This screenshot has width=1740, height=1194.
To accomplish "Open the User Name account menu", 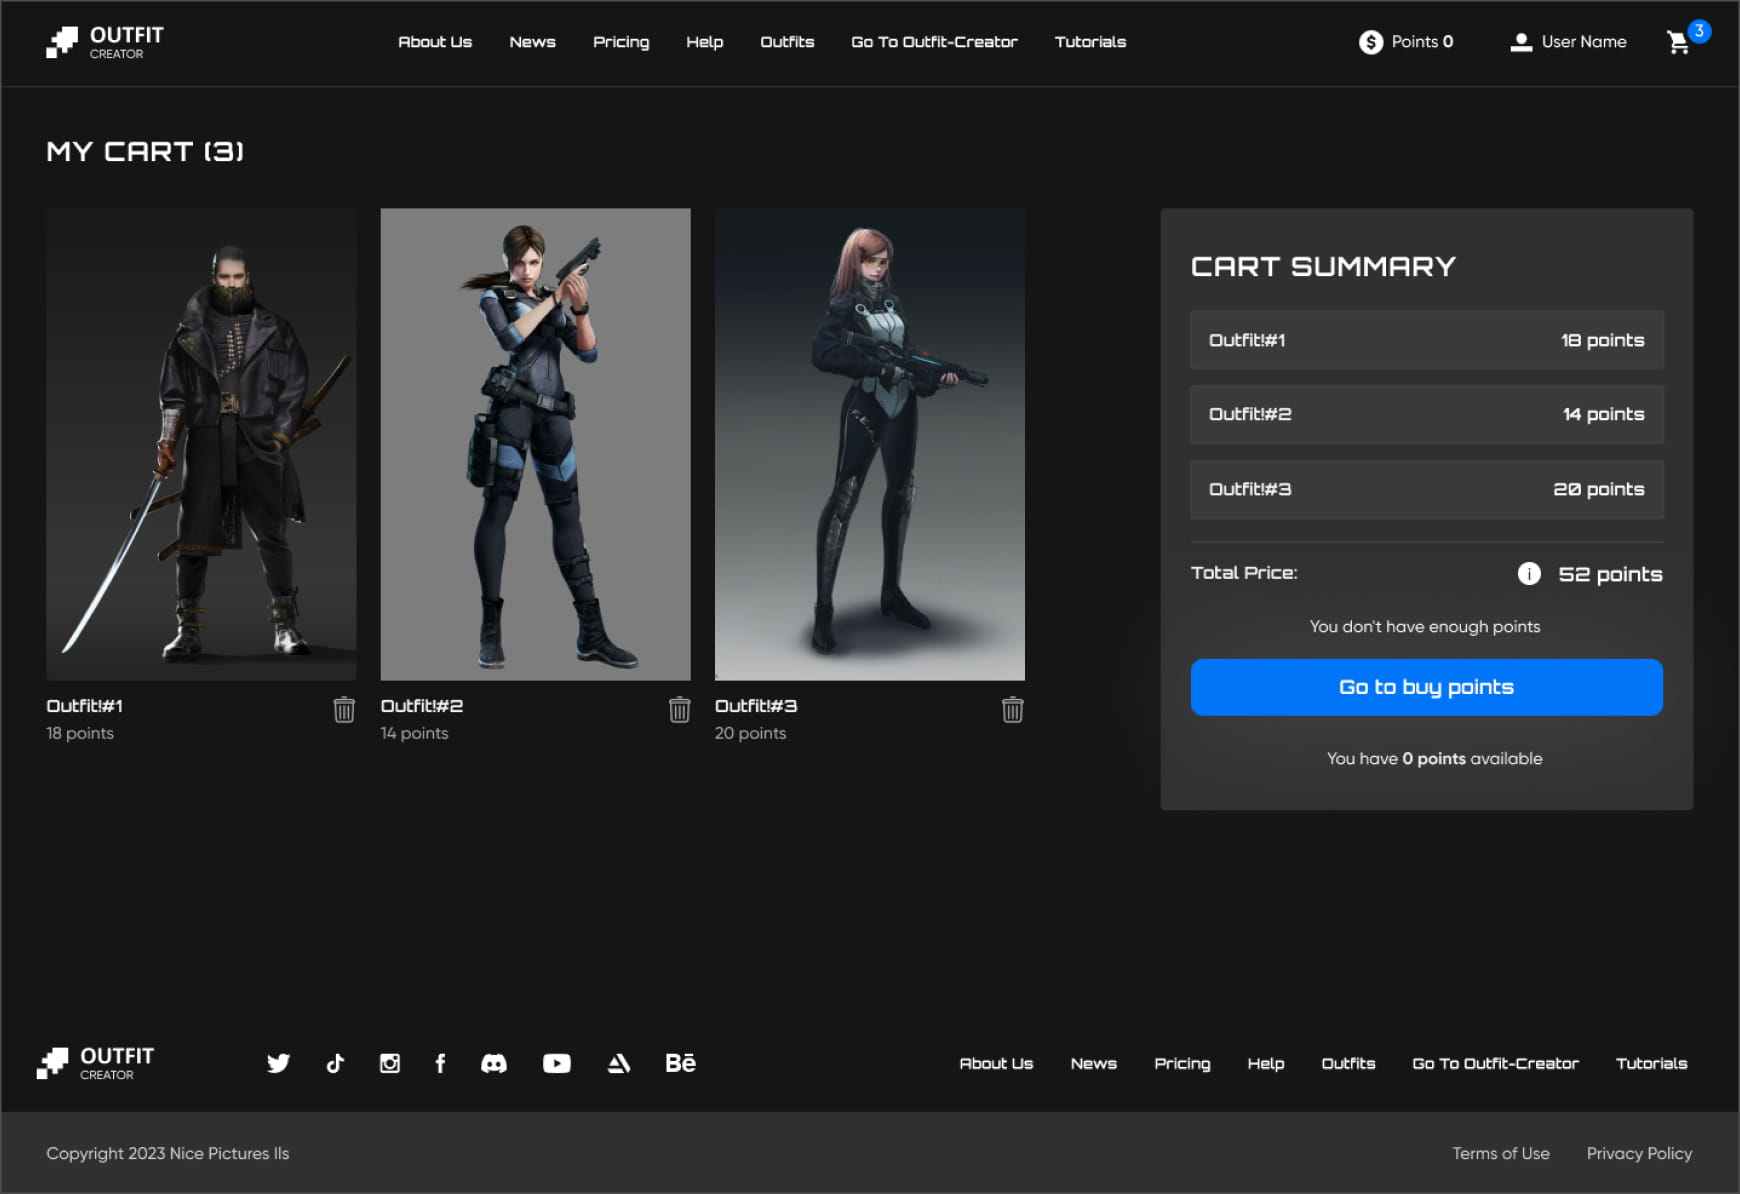I will pos(1568,42).
